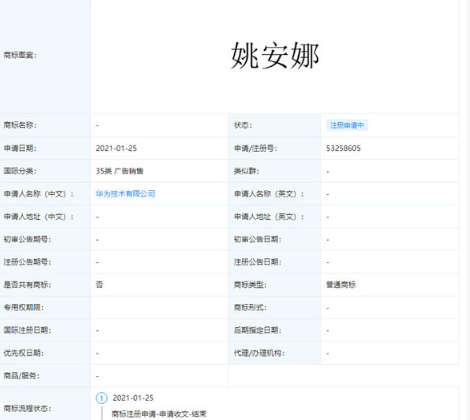Click the 注册申请中 status badge
Image resolution: width=470 pixels, height=420 pixels.
347,125
